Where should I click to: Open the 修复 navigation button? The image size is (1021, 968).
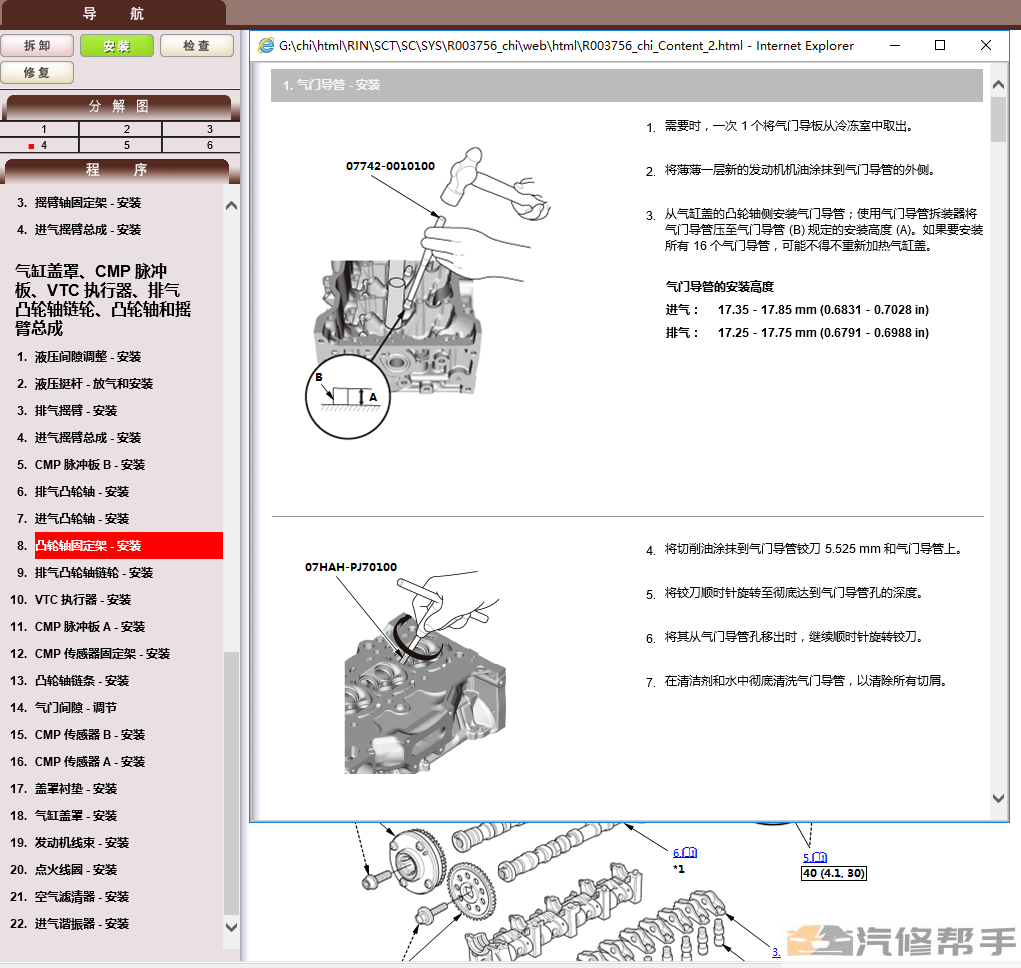[x=37, y=72]
